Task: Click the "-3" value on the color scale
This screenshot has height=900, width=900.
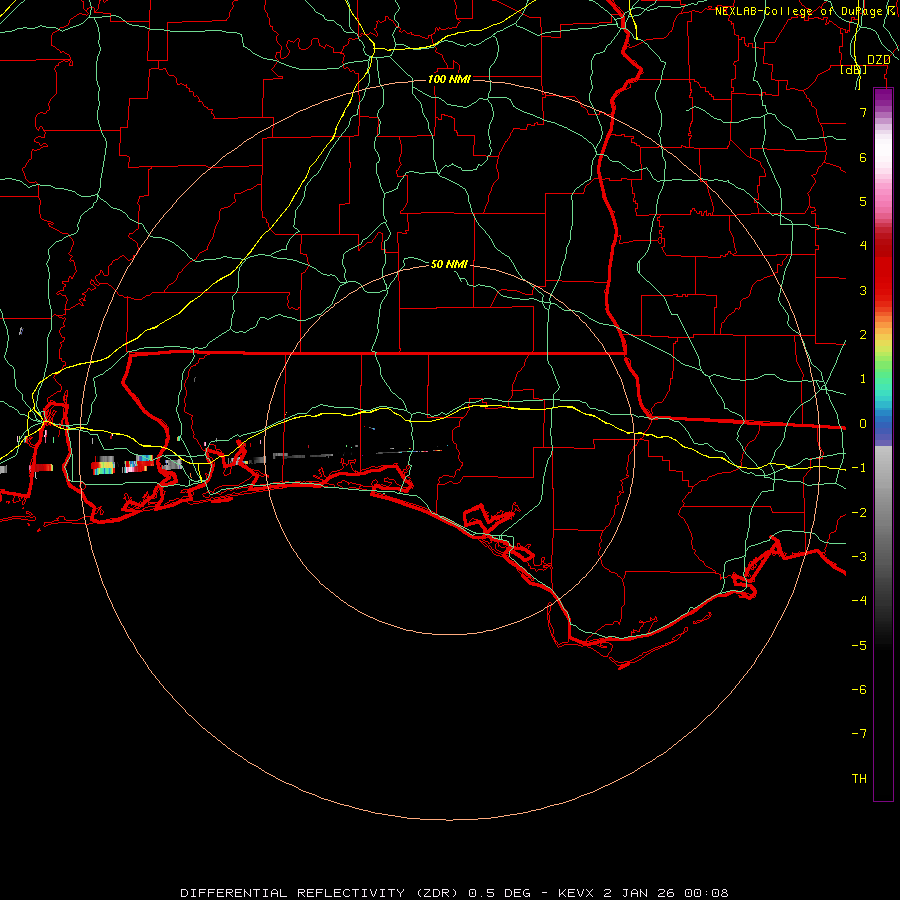Action: [x=859, y=557]
